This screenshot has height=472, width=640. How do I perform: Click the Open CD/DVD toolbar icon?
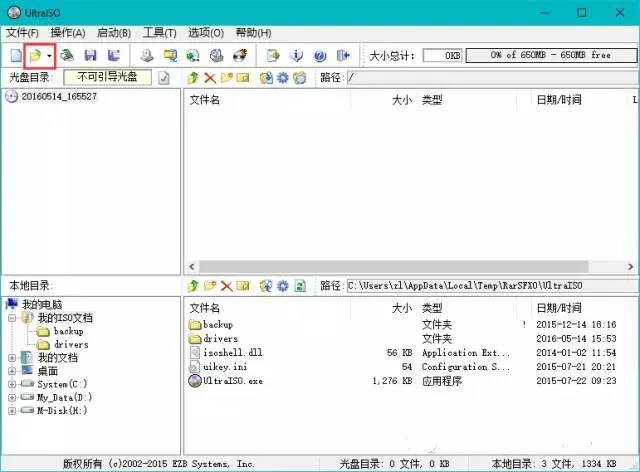click(x=67, y=55)
